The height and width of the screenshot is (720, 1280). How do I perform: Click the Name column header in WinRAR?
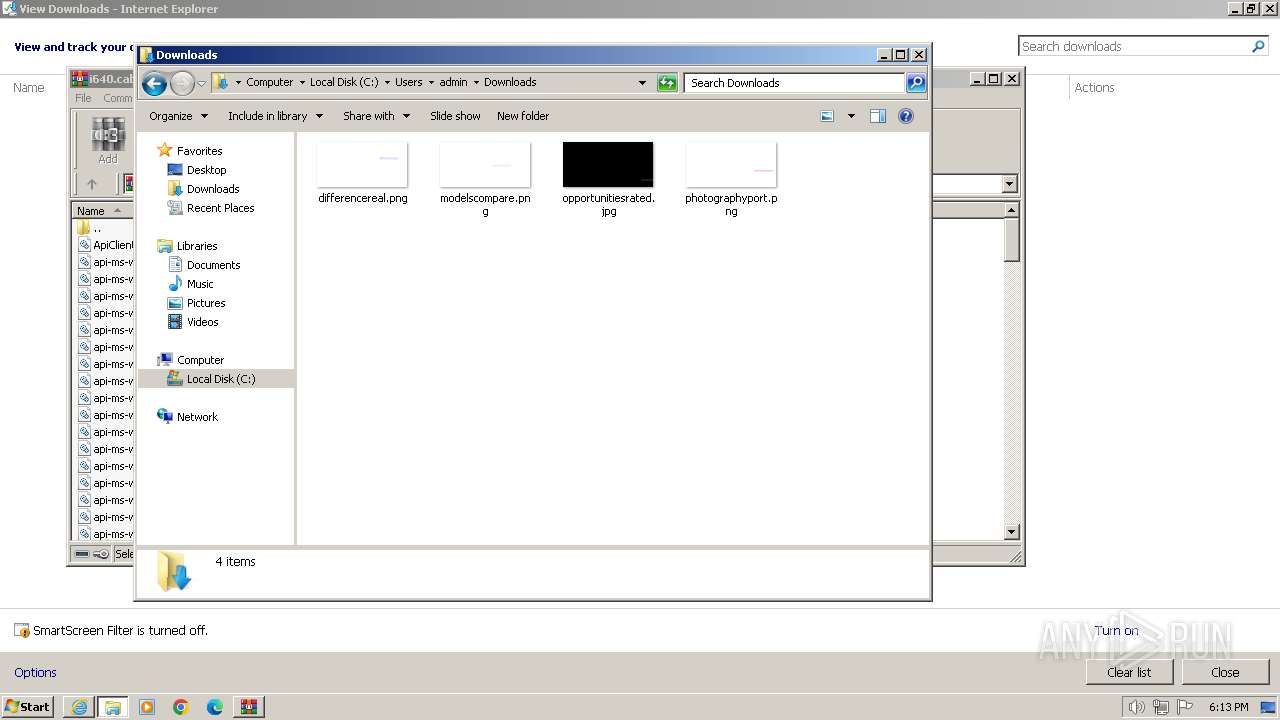(101, 211)
